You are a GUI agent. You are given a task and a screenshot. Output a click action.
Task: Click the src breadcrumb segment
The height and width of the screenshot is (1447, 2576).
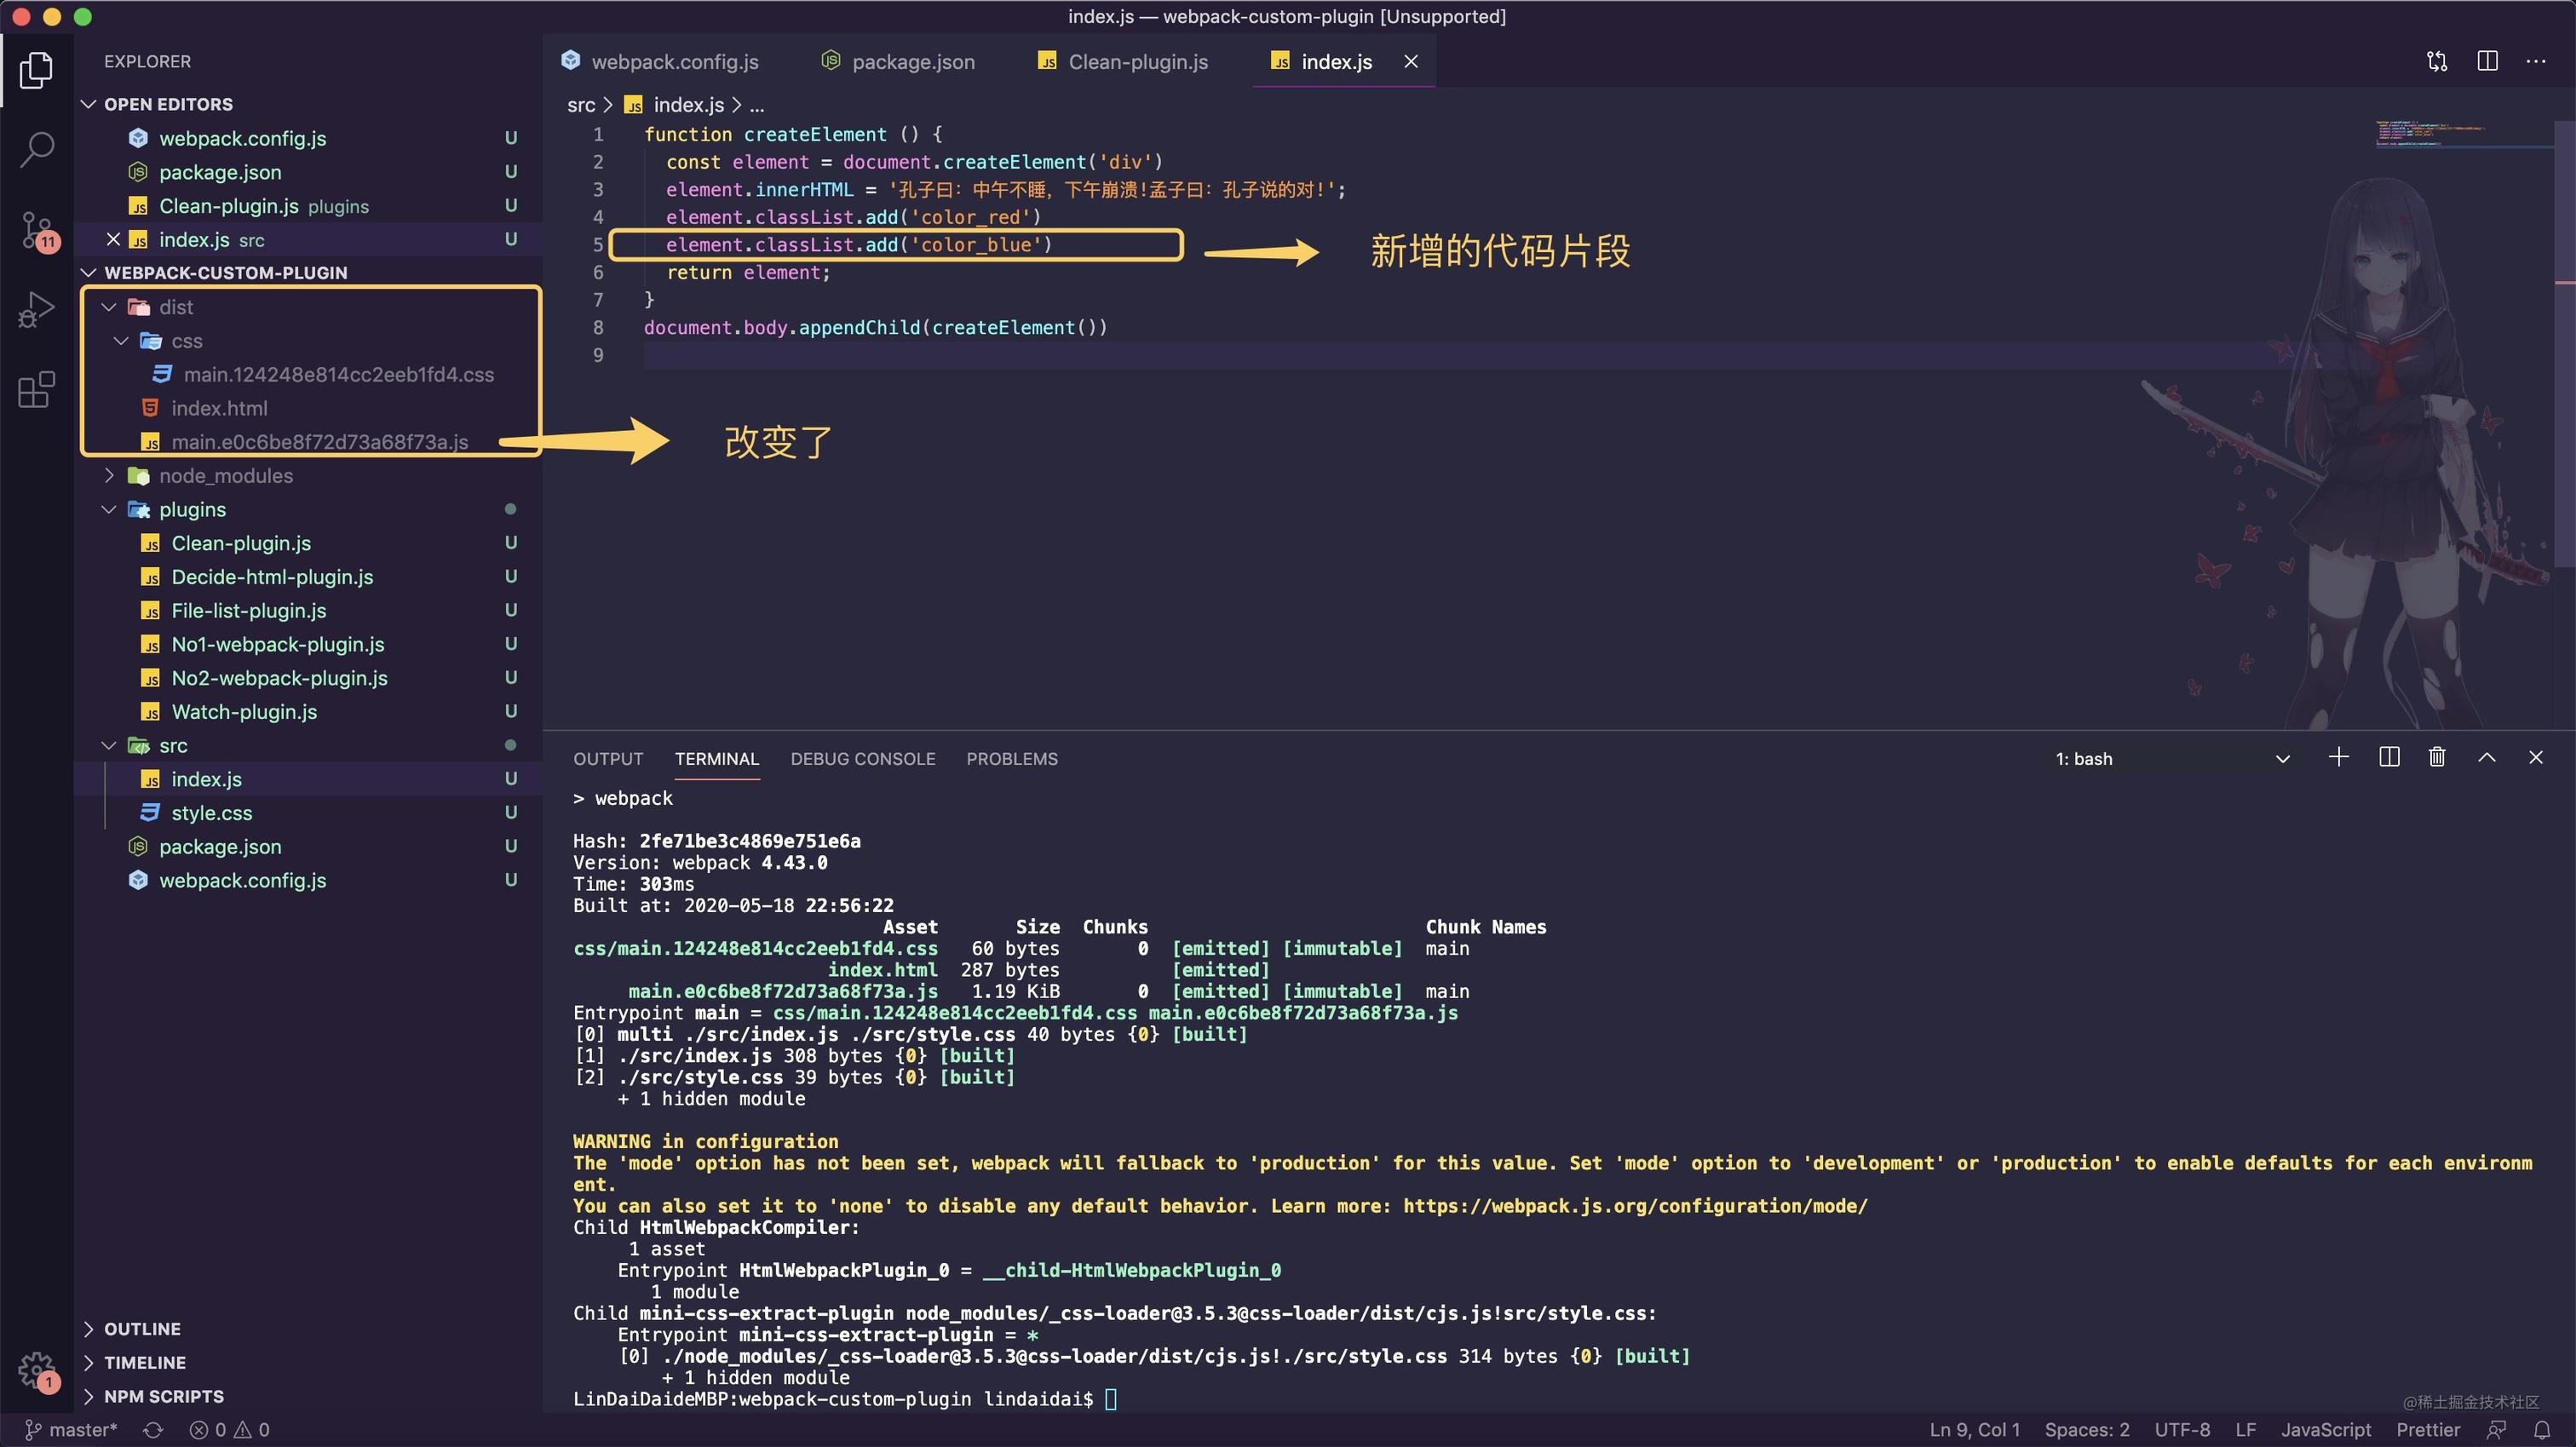pos(581,105)
